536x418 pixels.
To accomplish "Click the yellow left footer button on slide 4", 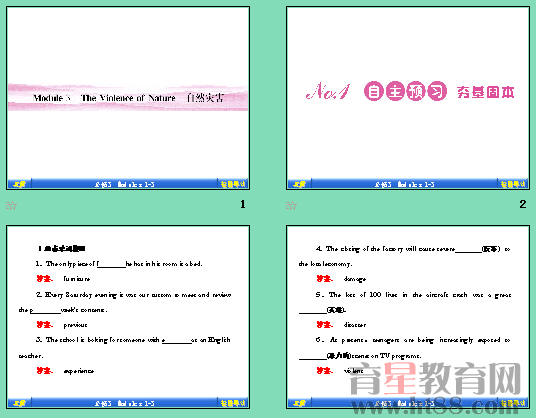I will coord(299,403).
